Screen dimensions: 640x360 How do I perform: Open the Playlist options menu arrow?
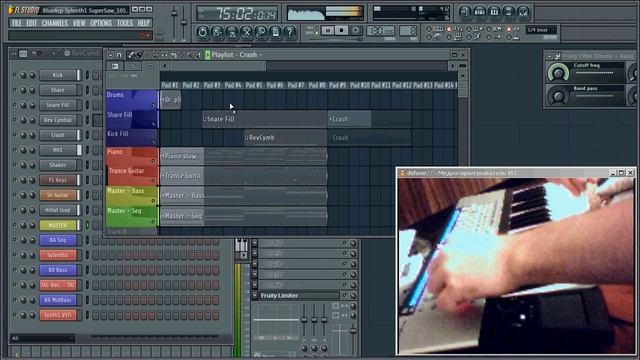(111, 55)
